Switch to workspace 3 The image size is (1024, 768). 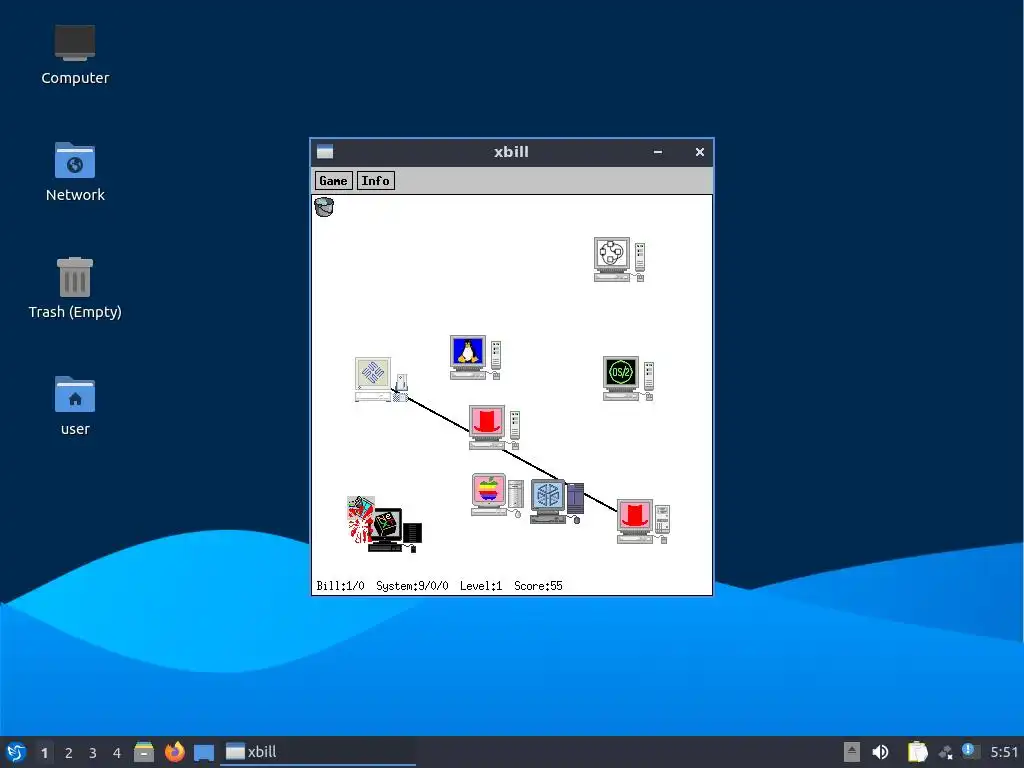click(93, 752)
